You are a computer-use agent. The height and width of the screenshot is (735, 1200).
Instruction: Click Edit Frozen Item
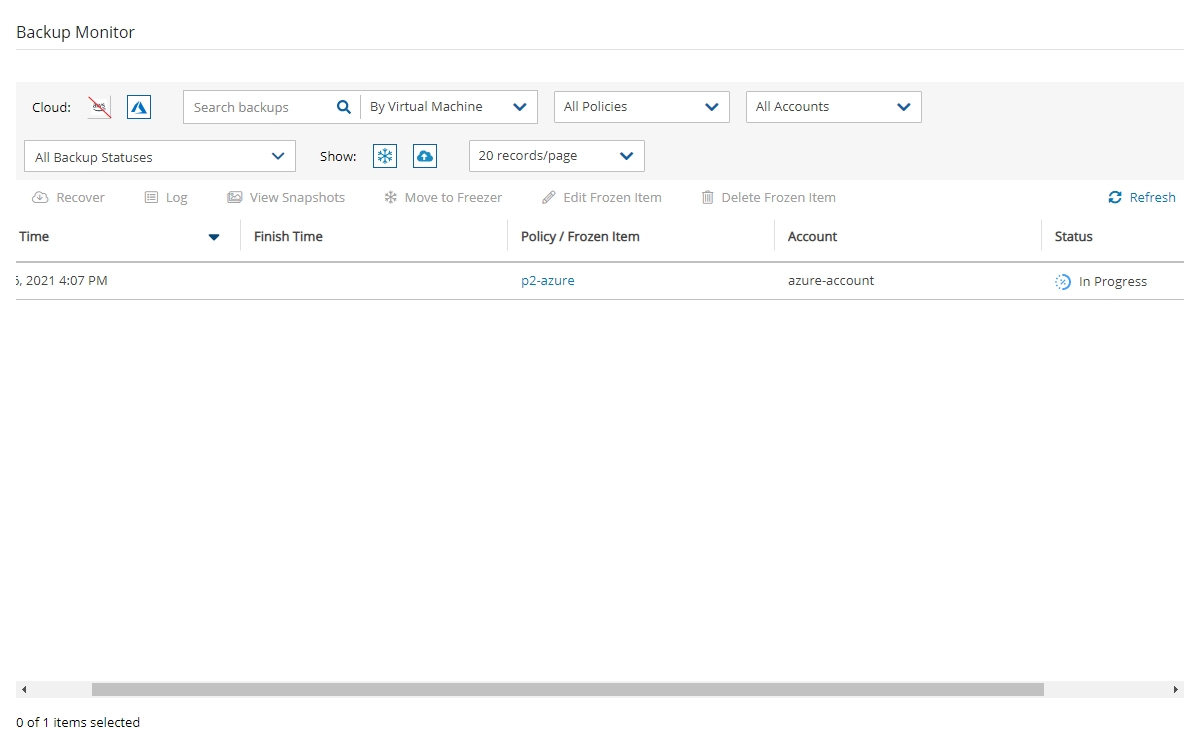point(601,197)
